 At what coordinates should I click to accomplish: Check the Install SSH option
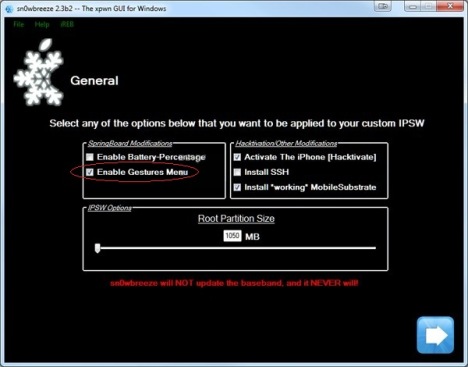[237, 172]
